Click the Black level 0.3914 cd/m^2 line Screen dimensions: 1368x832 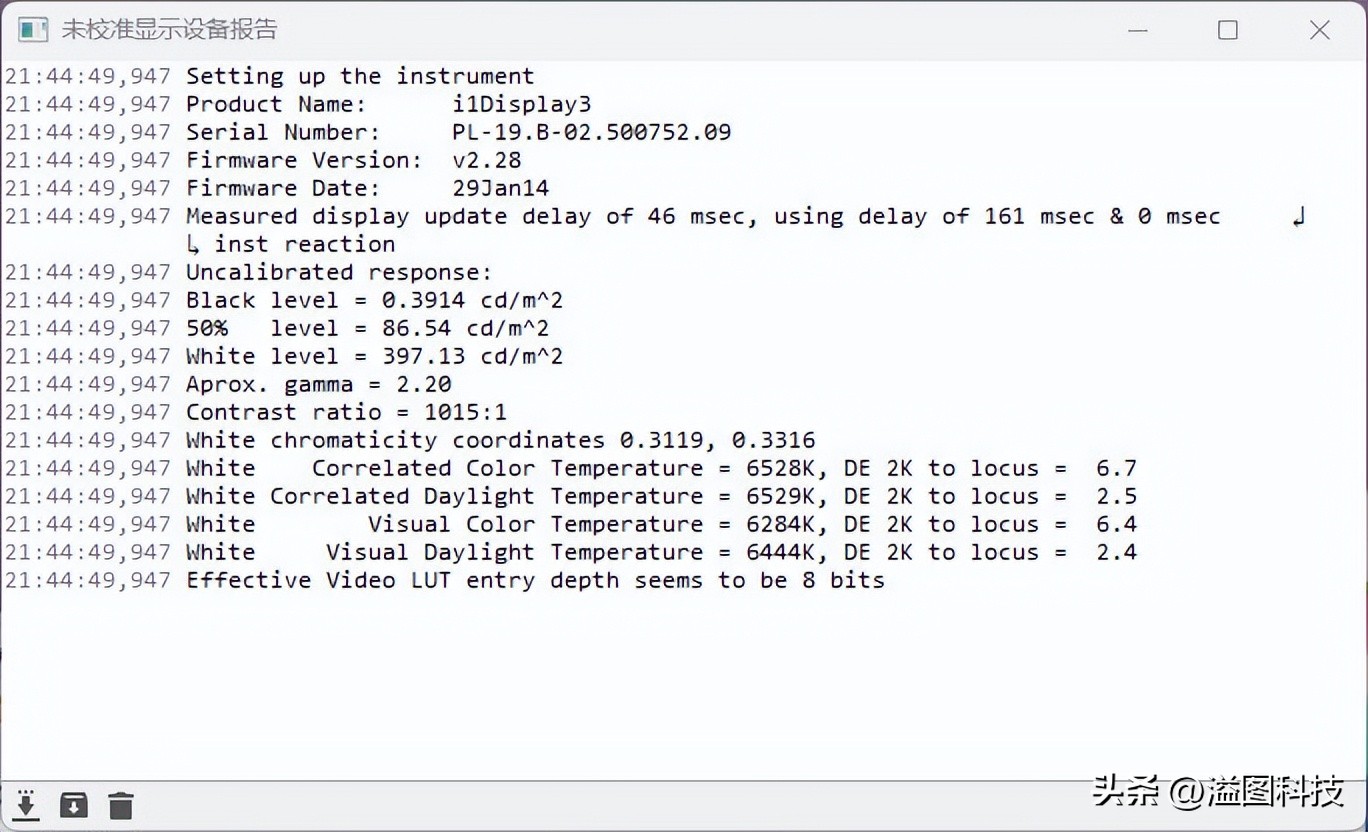367,300
